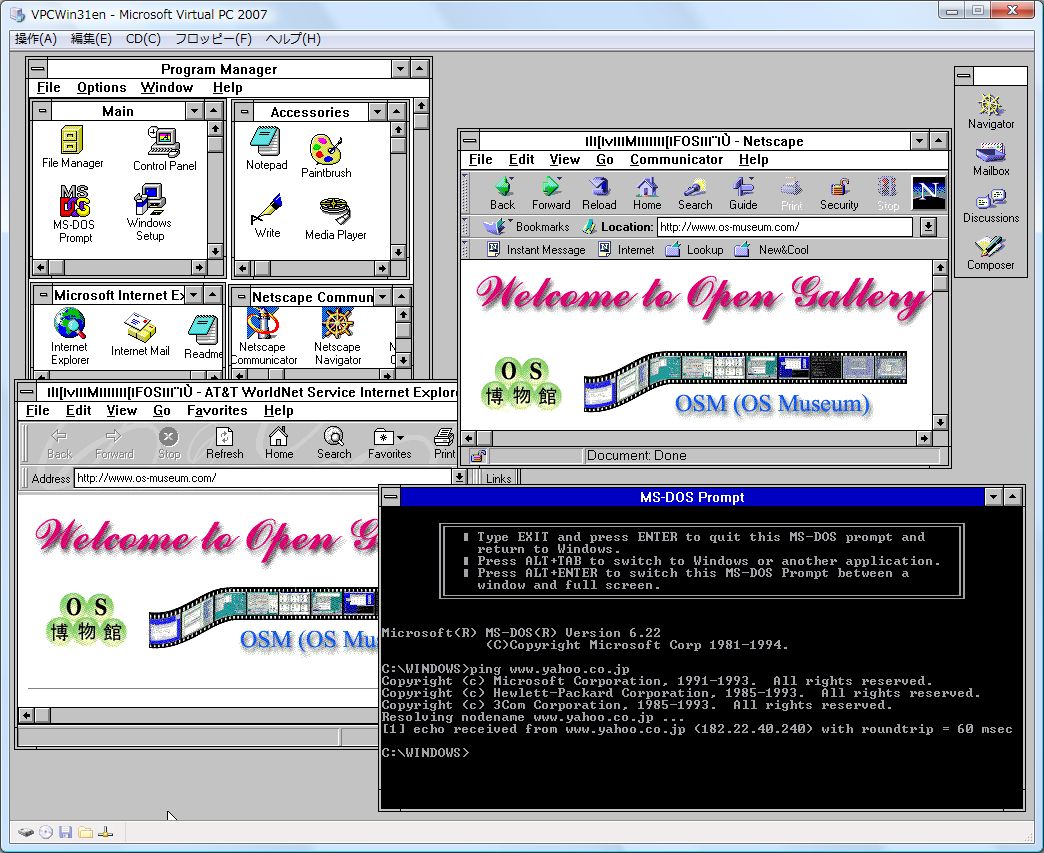Open Virtual PC CD(C) menu
The width and height of the screenshot is (1044, 853).
coord(143,39)
